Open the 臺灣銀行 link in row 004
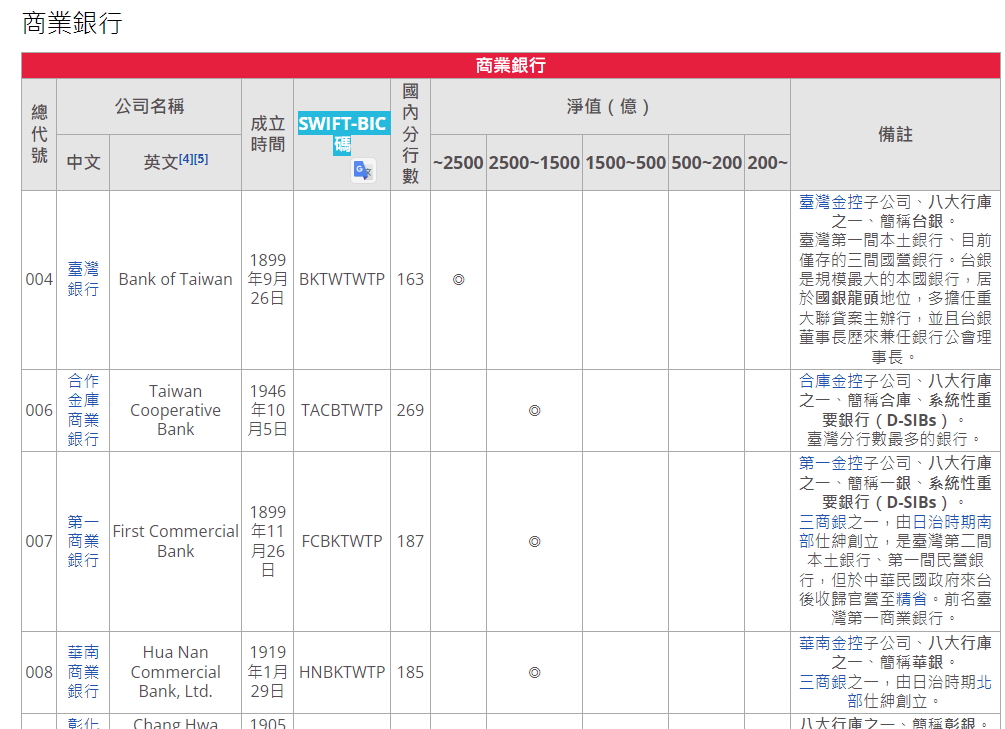 click(83, 279)
